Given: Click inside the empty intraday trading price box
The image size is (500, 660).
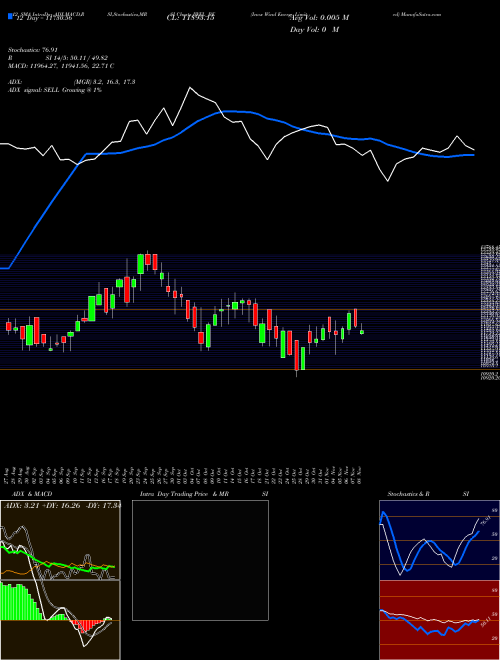Looking at the screenshot, I should pyautogui.click(x=200, y=560).
